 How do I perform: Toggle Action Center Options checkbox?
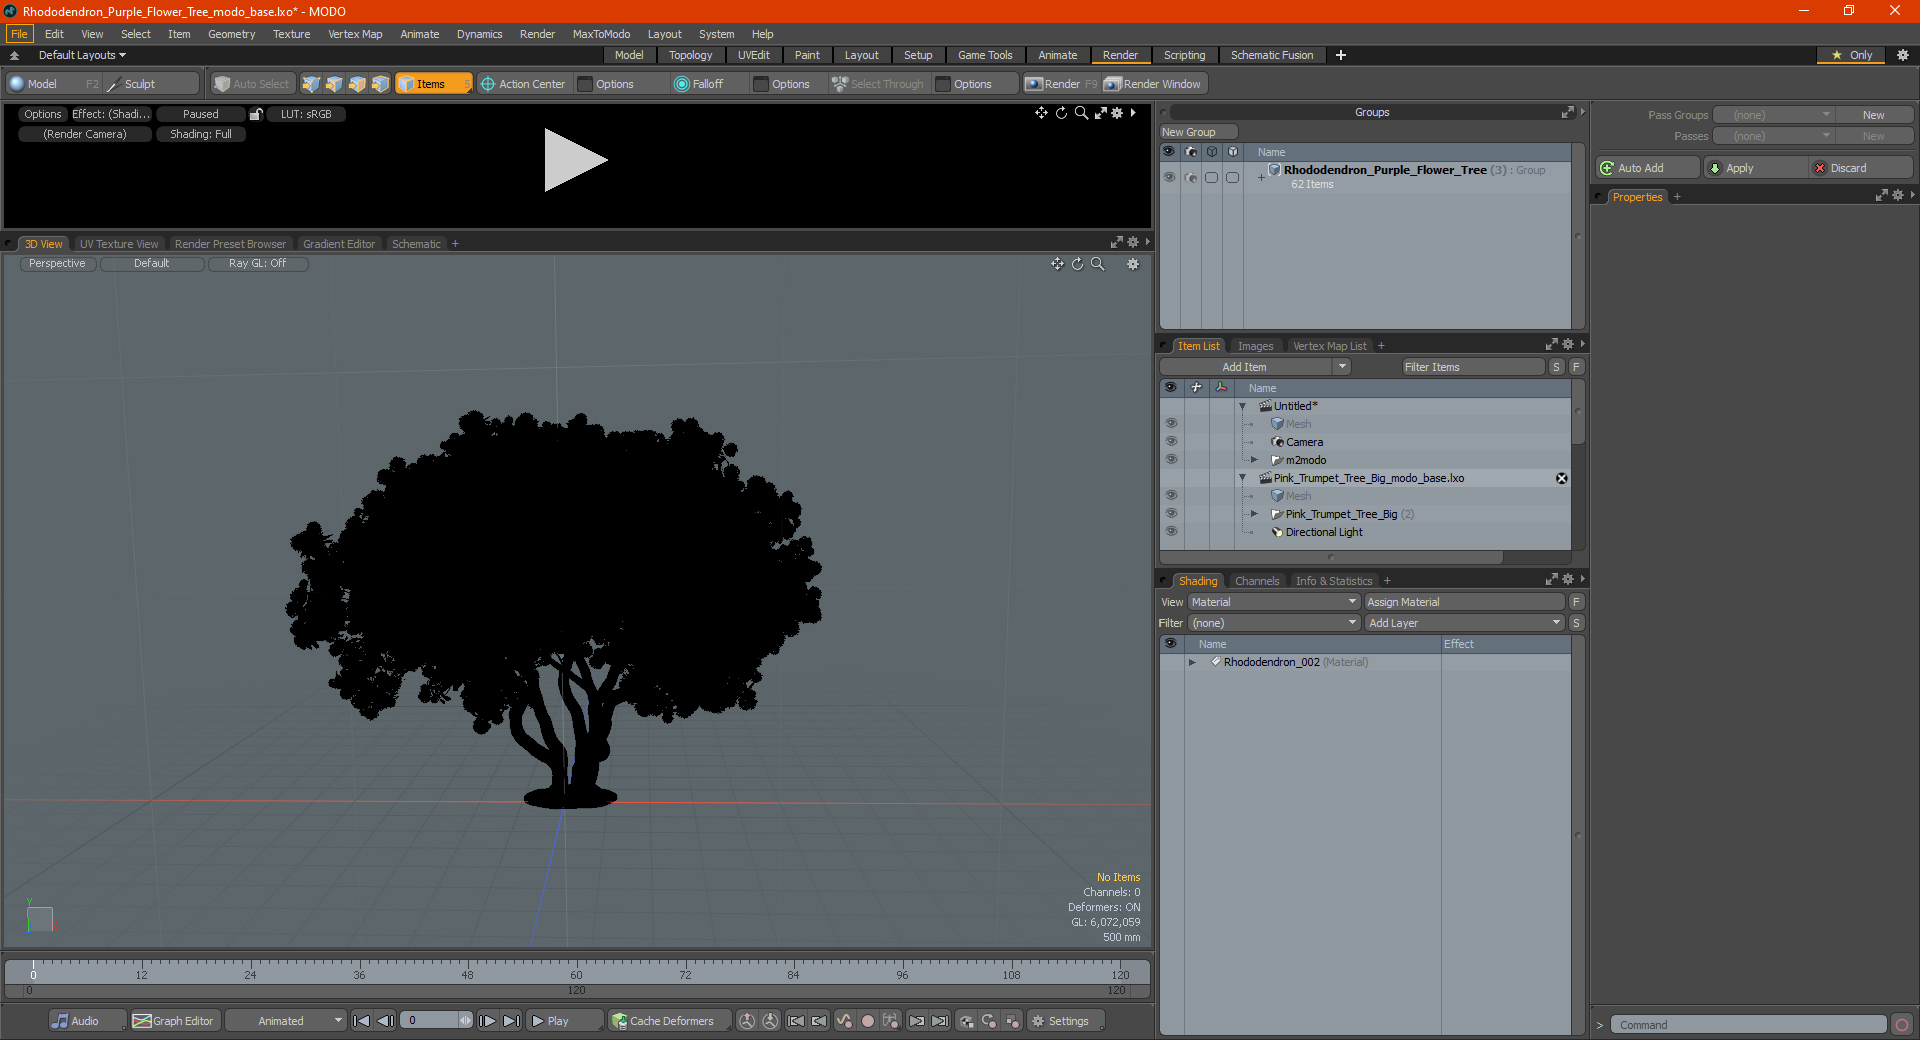click(585, 84)
